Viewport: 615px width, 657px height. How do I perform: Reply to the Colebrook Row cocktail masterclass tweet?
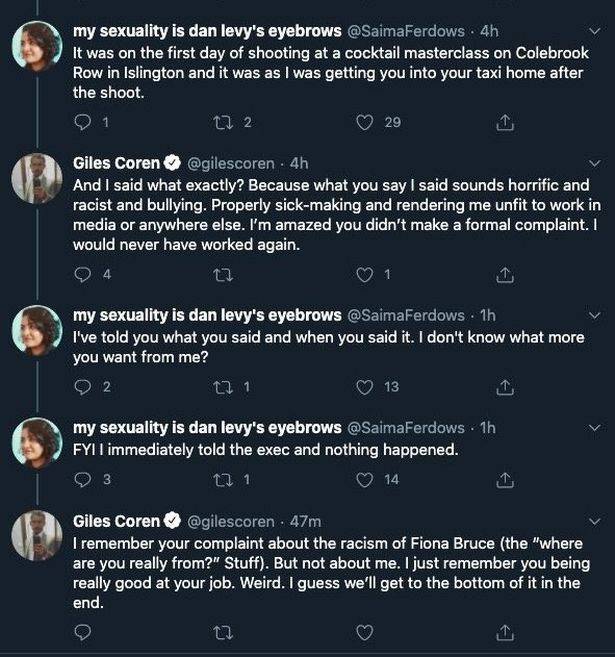click(x=82, y=122)
